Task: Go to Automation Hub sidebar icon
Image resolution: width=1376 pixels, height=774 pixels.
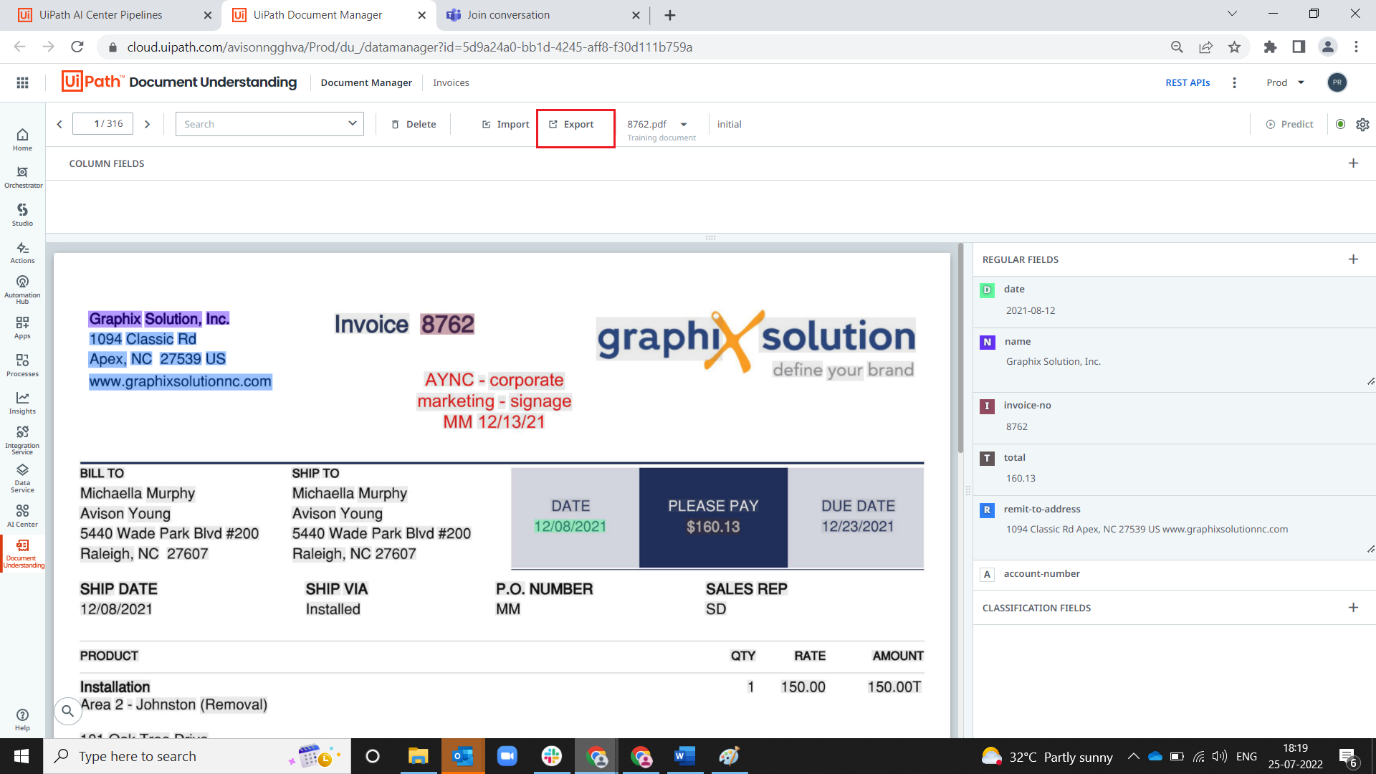Action: click(22, 289)
